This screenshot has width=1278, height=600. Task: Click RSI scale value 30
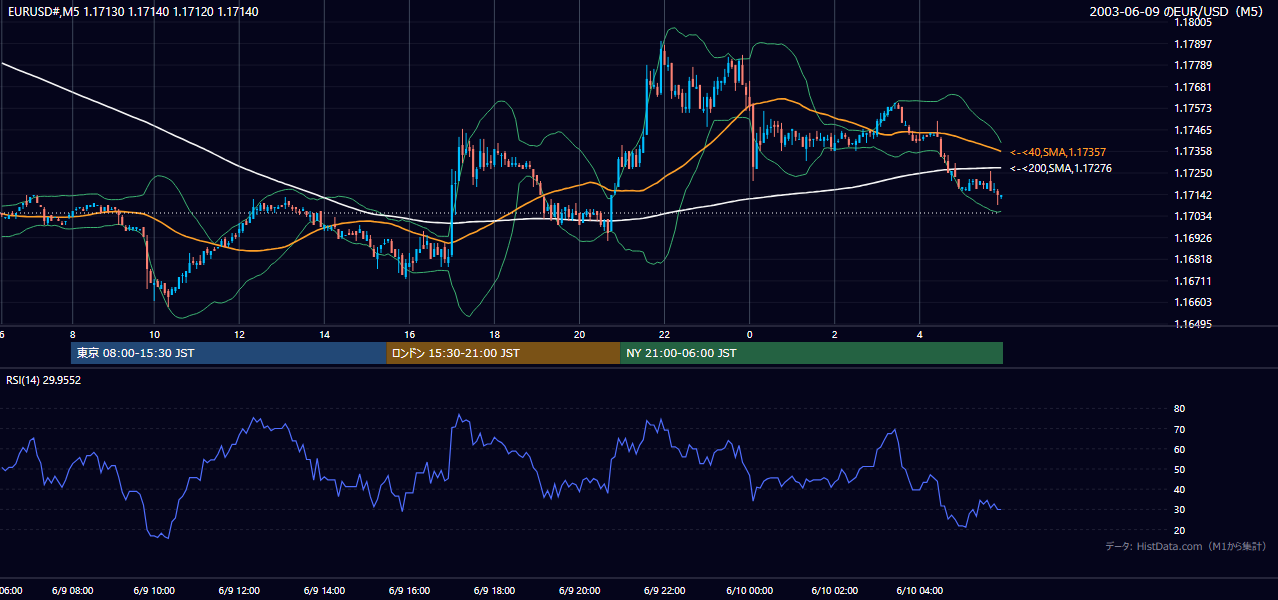click(1179, 509)
